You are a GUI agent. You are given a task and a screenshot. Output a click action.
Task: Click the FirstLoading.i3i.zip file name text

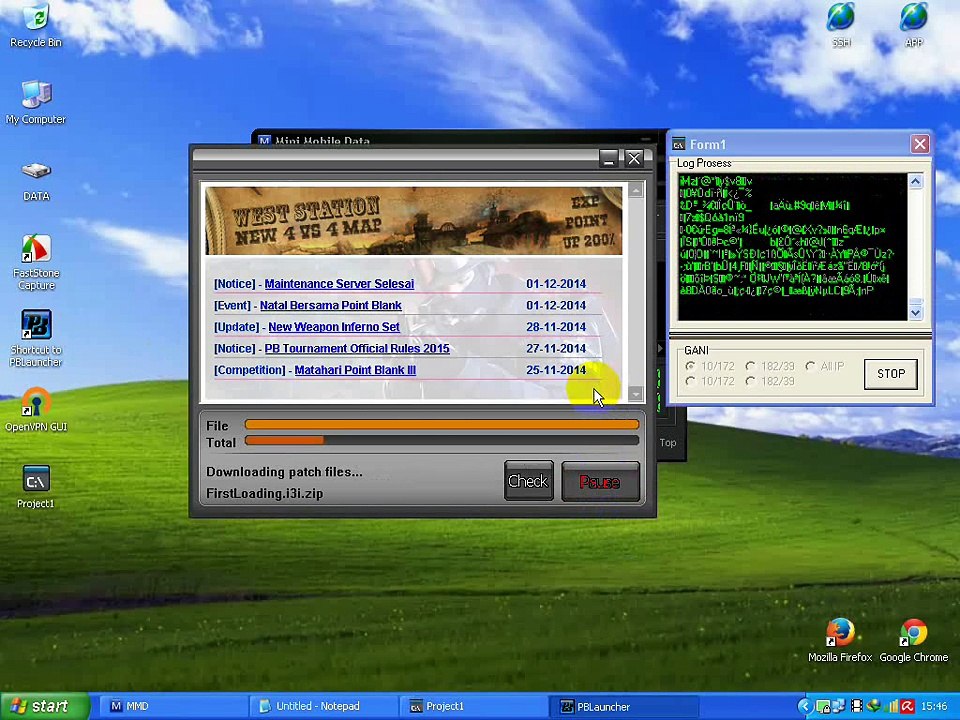(x=264, y=493)
